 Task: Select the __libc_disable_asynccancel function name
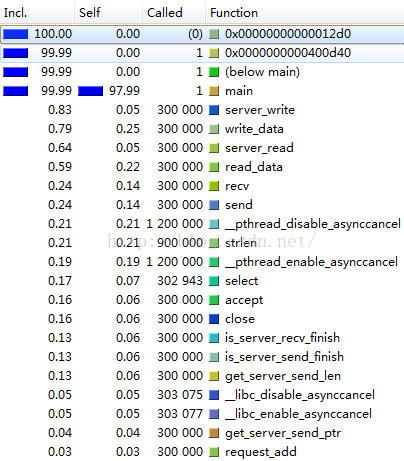tap(300, 395)
